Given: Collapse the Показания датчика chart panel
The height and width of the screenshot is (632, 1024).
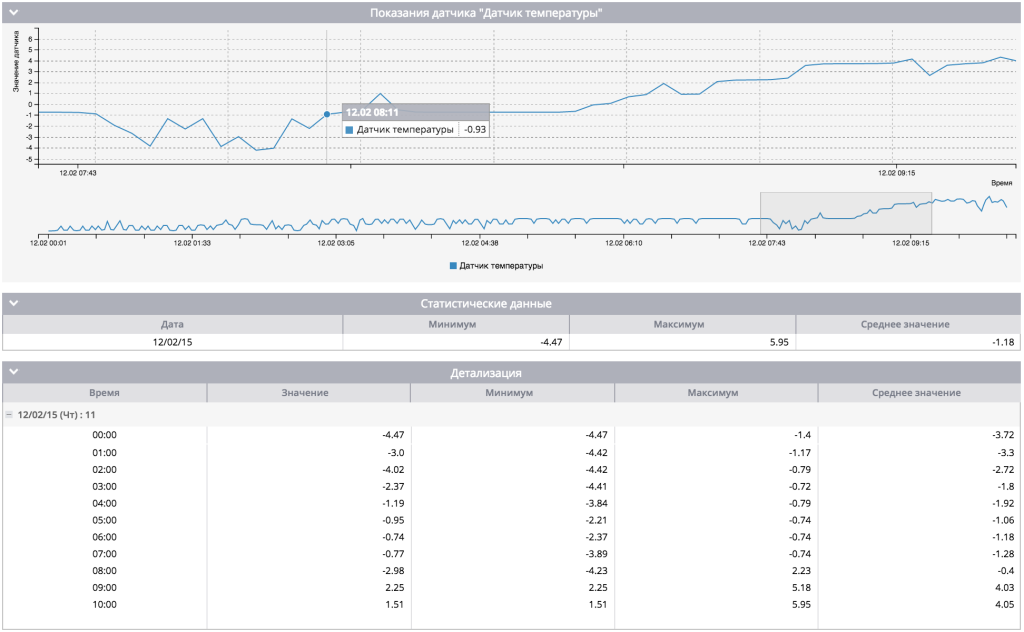Looking at the screenshot, I should pos(14,13).
